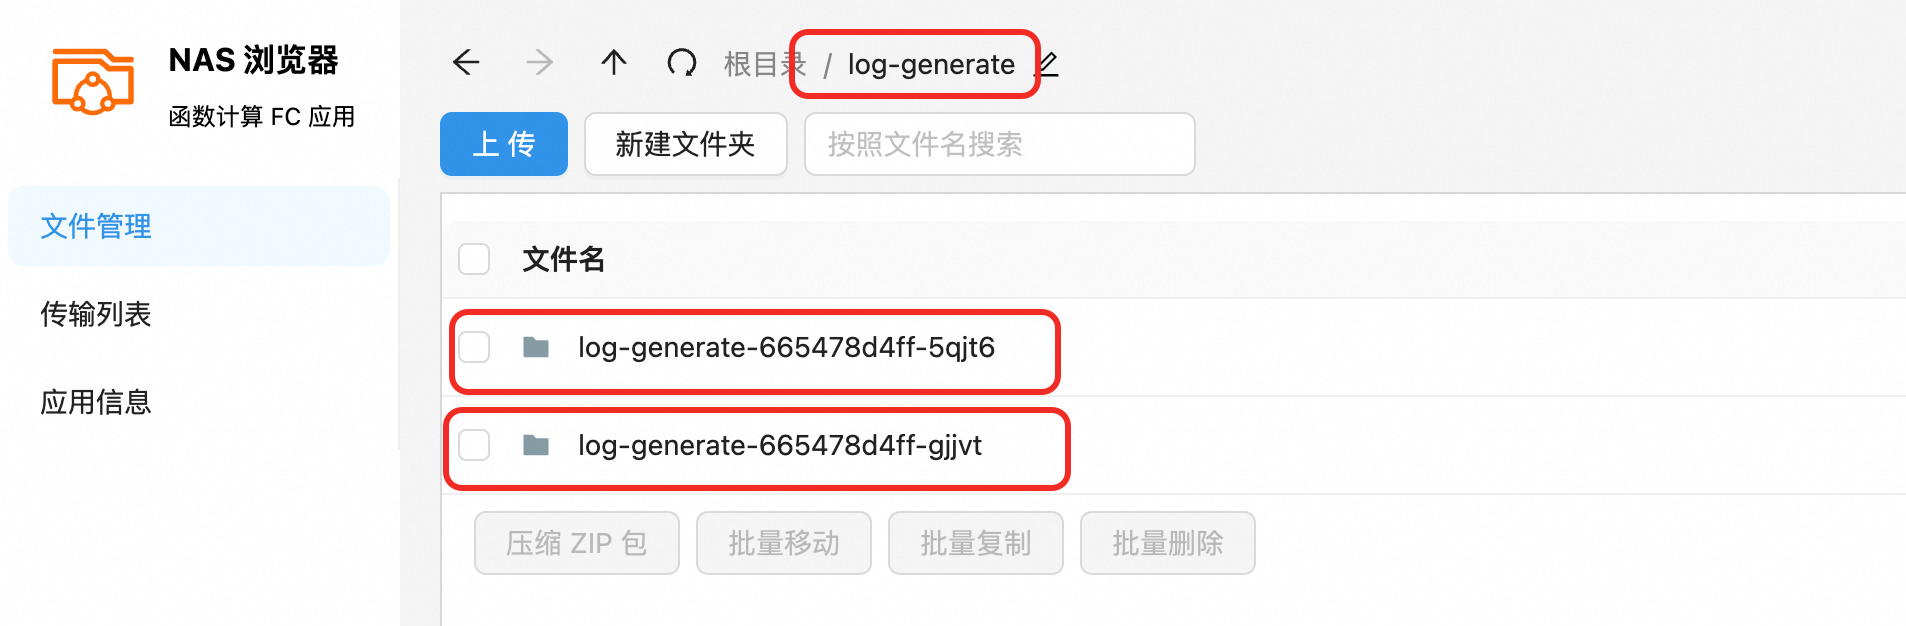Edit the path with the pencil icon

point(1047,64)
